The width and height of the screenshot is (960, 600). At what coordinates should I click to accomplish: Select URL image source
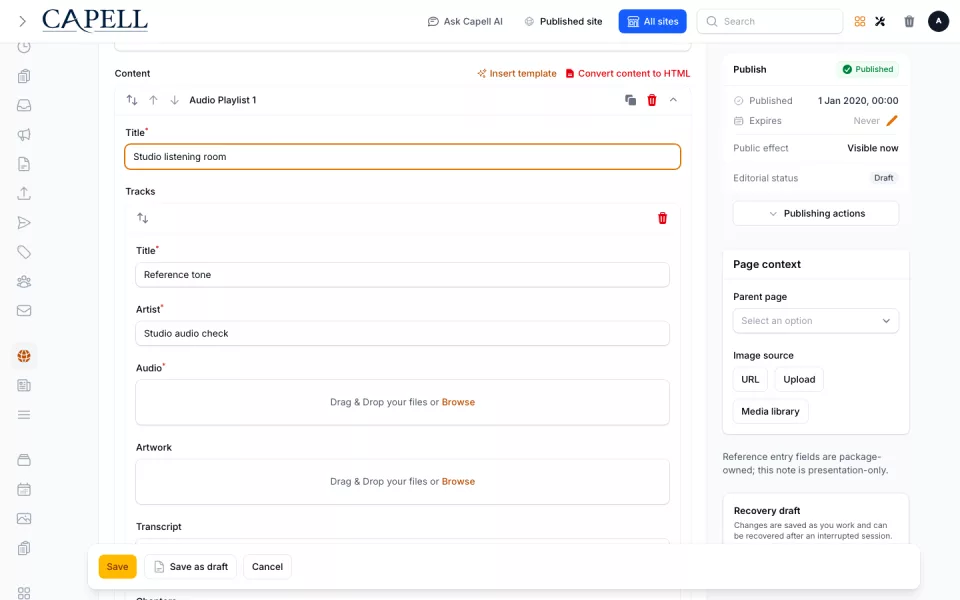(750, 380)
